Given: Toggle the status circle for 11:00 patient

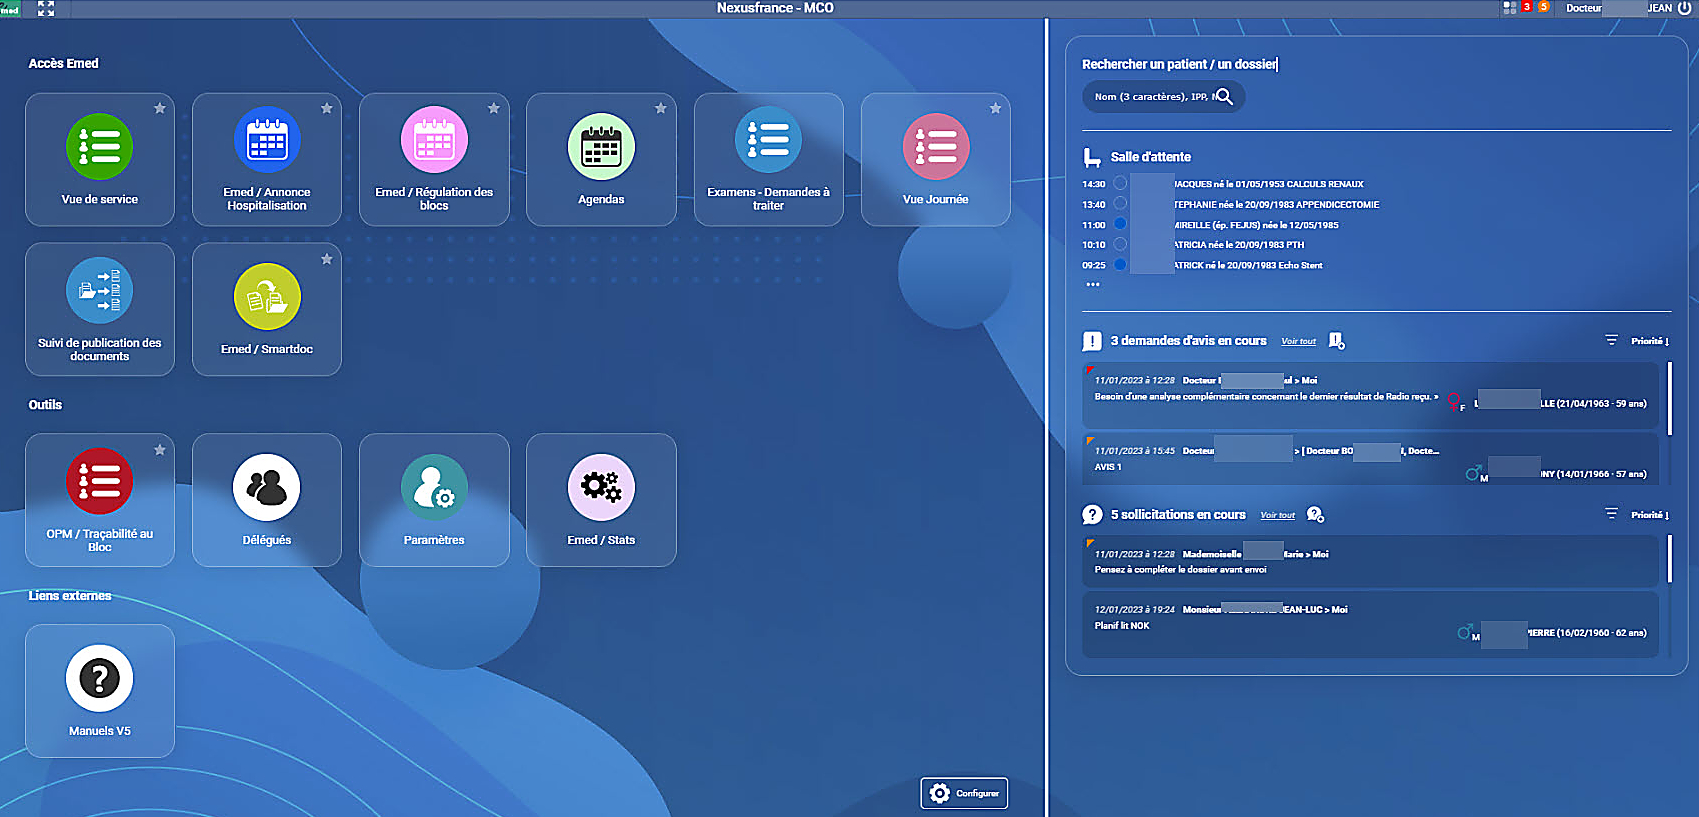Looking at the screenshot, I should [1120, 224].
